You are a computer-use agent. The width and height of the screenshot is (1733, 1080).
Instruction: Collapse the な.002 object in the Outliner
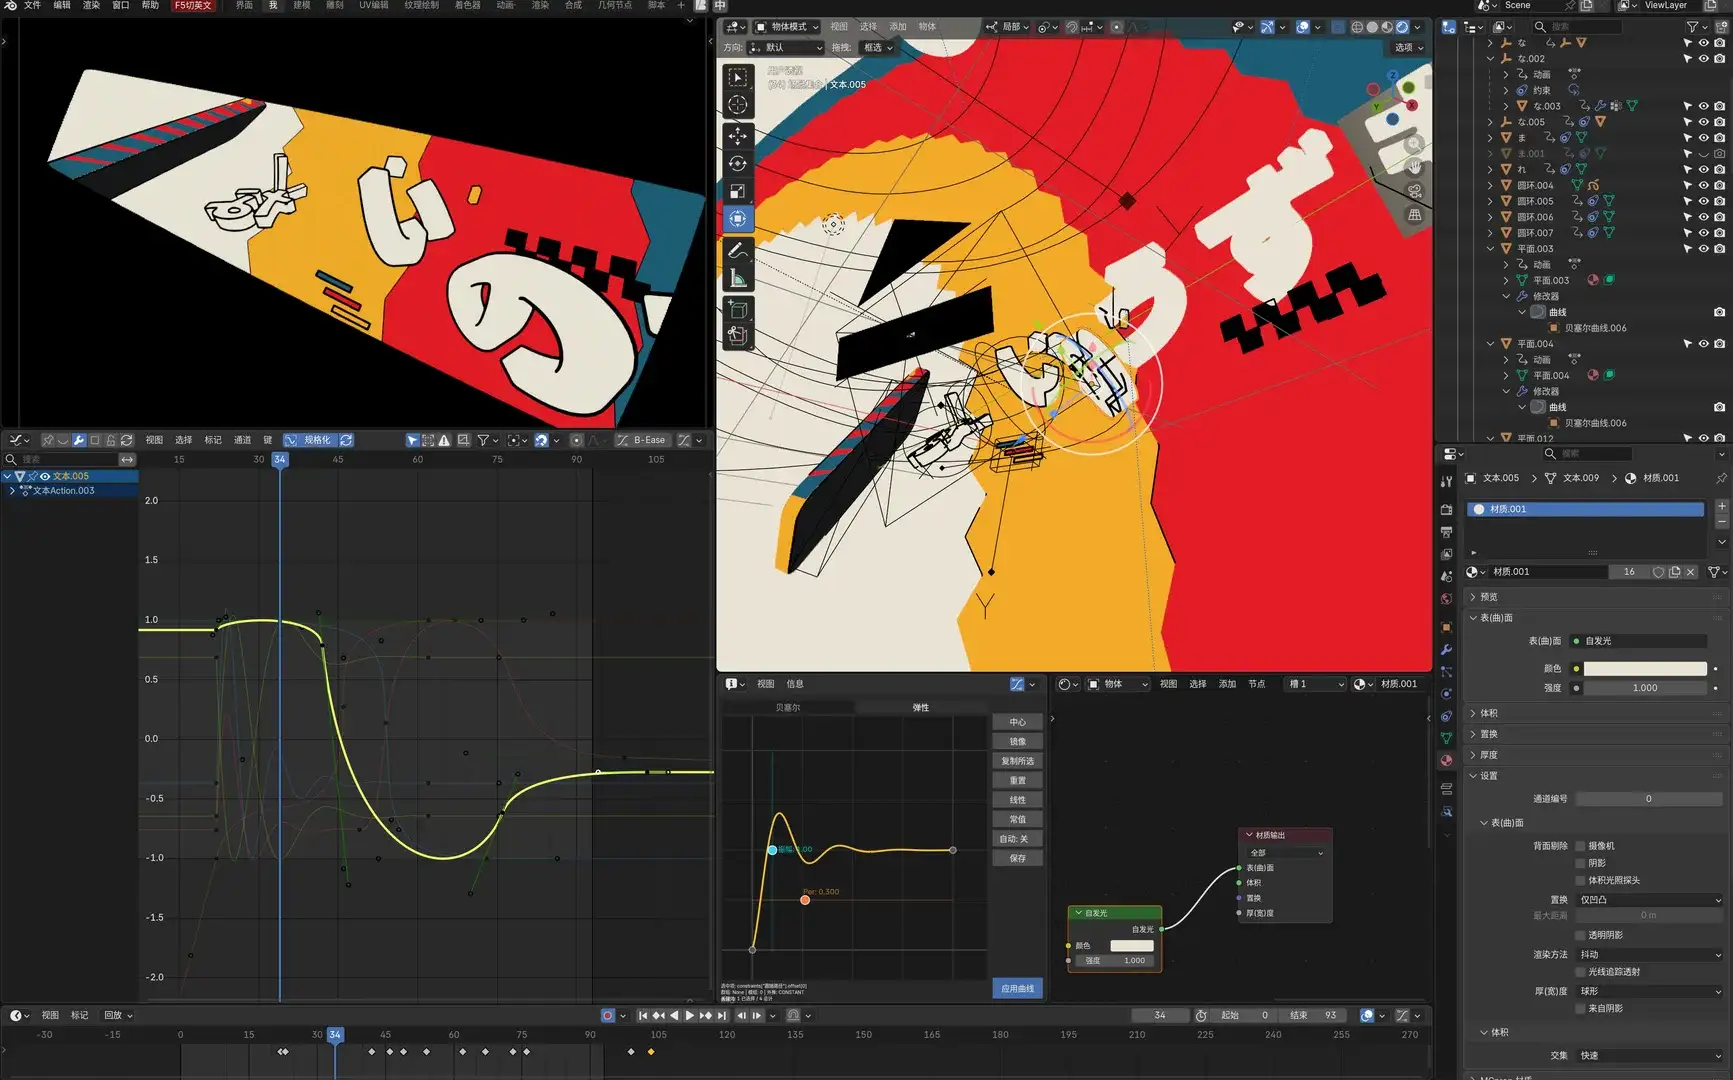1490,58
